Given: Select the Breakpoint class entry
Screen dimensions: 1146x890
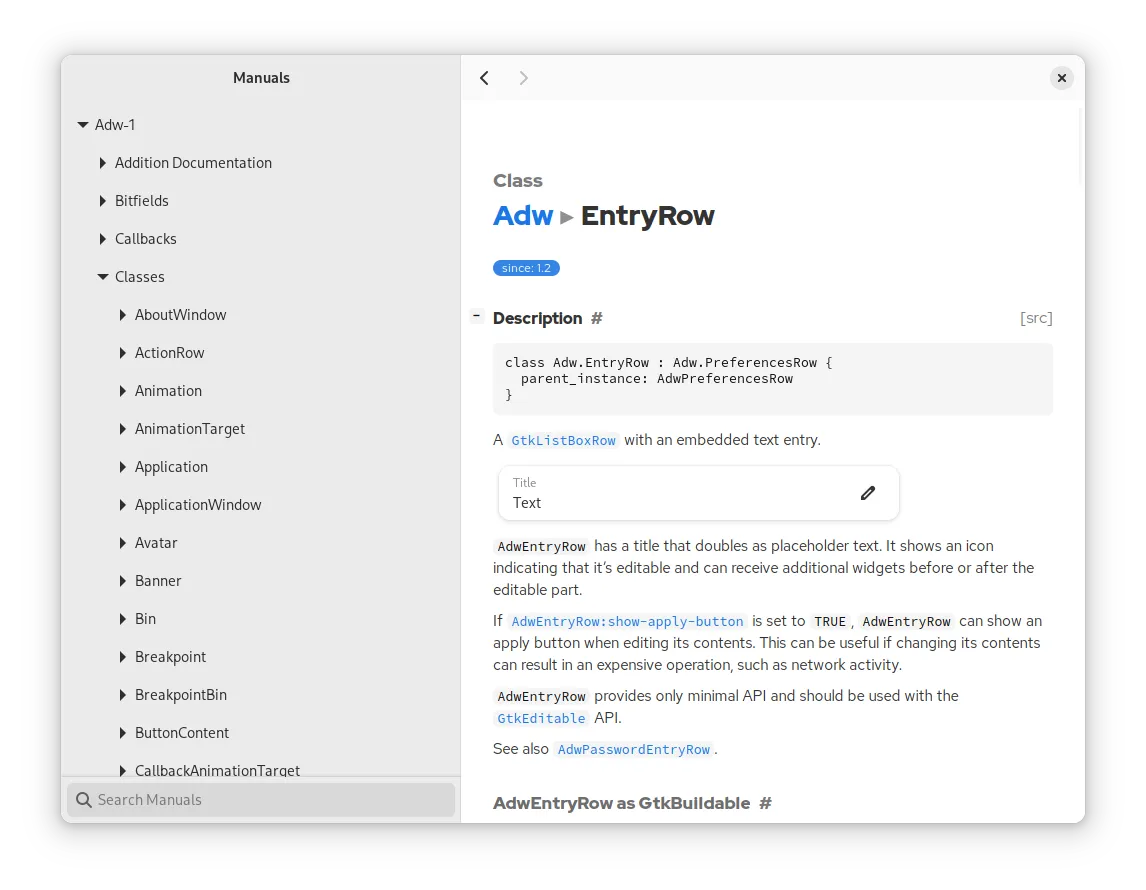Looking at the screenshot, I should [170, 657].
